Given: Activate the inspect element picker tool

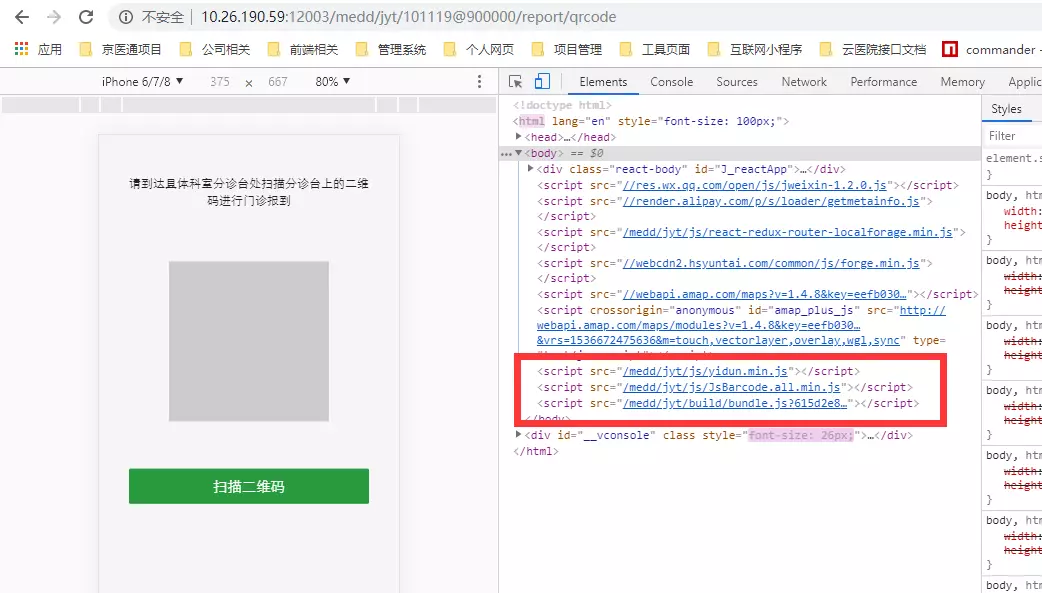Looking at the screenshot, I should [515, 82].
